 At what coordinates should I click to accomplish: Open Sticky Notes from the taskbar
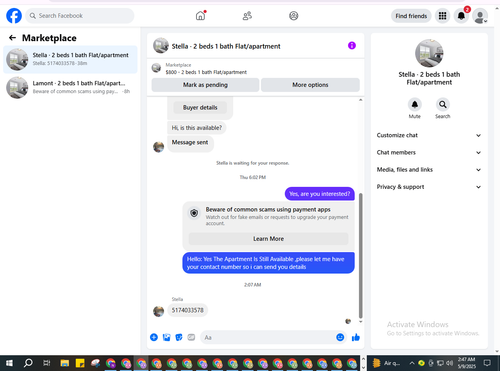tap(80, 363)
